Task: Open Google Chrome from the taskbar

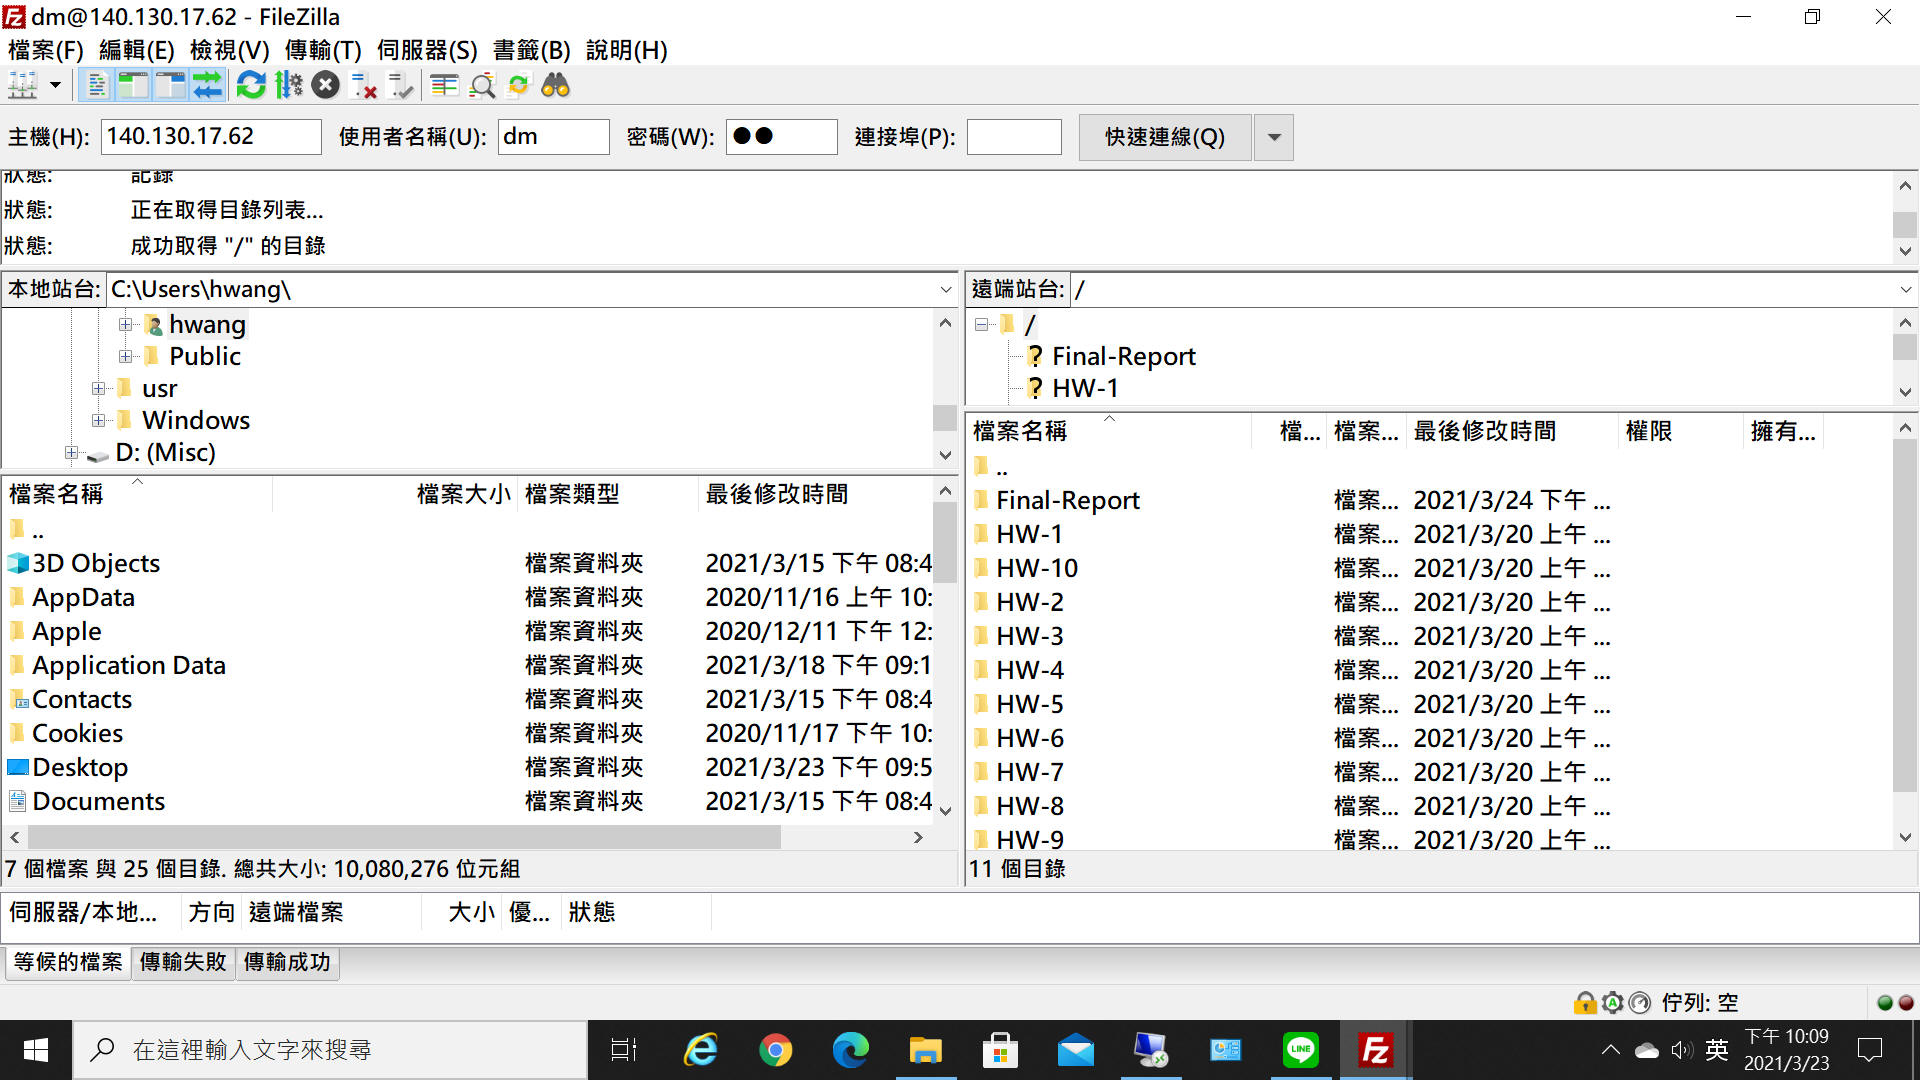Action: coord(775,1050)
